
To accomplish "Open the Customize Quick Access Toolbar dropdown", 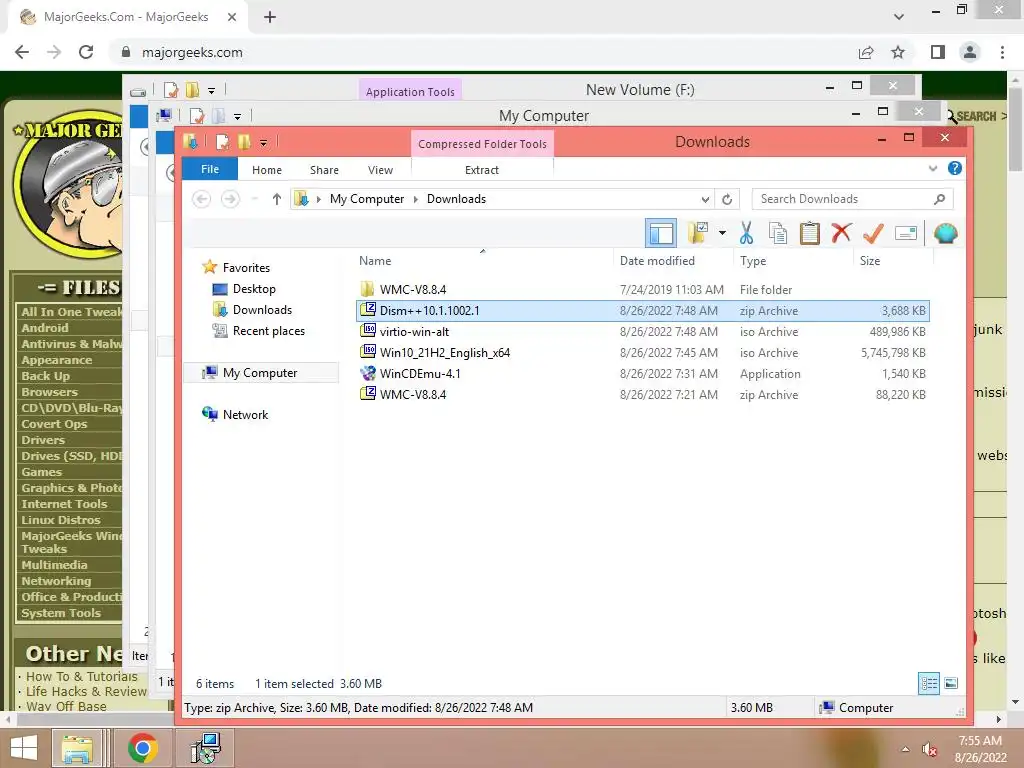I will [x=263, y=142].
